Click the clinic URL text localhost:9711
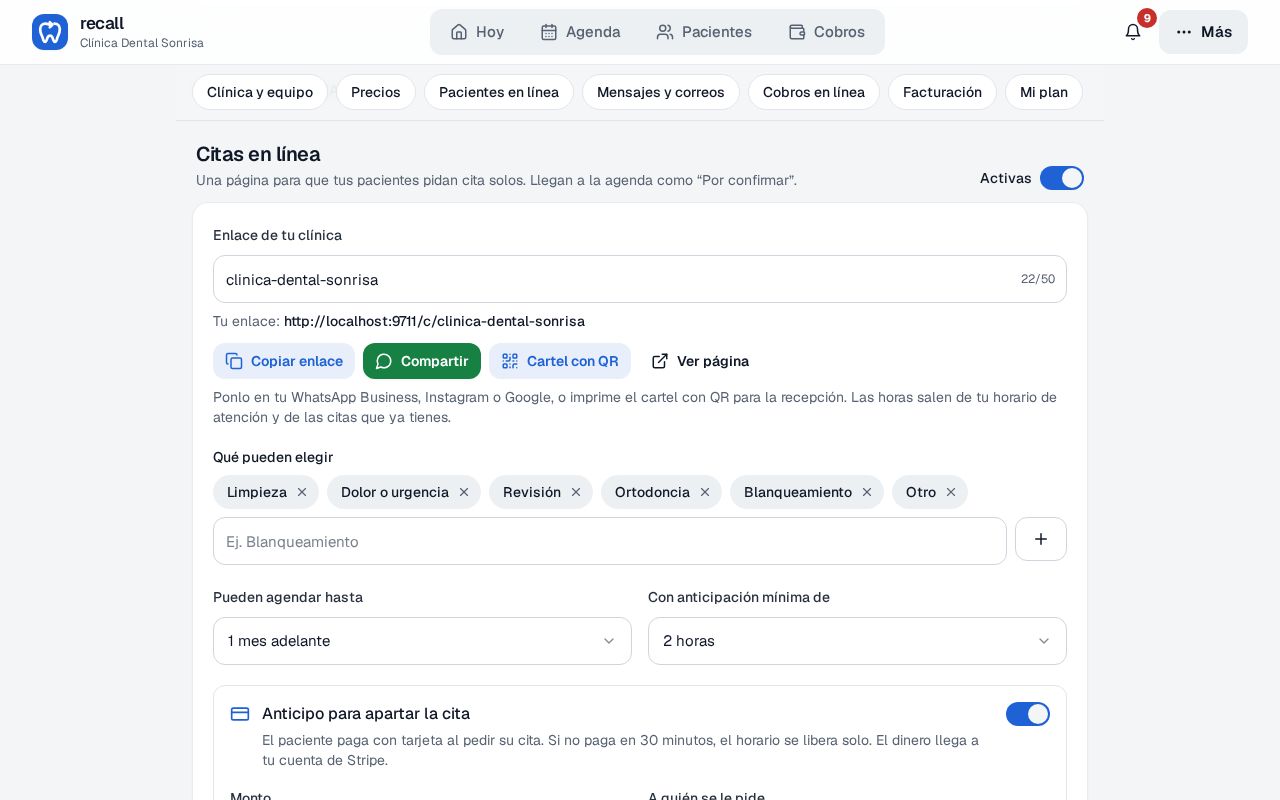 [x=434, y=321]
